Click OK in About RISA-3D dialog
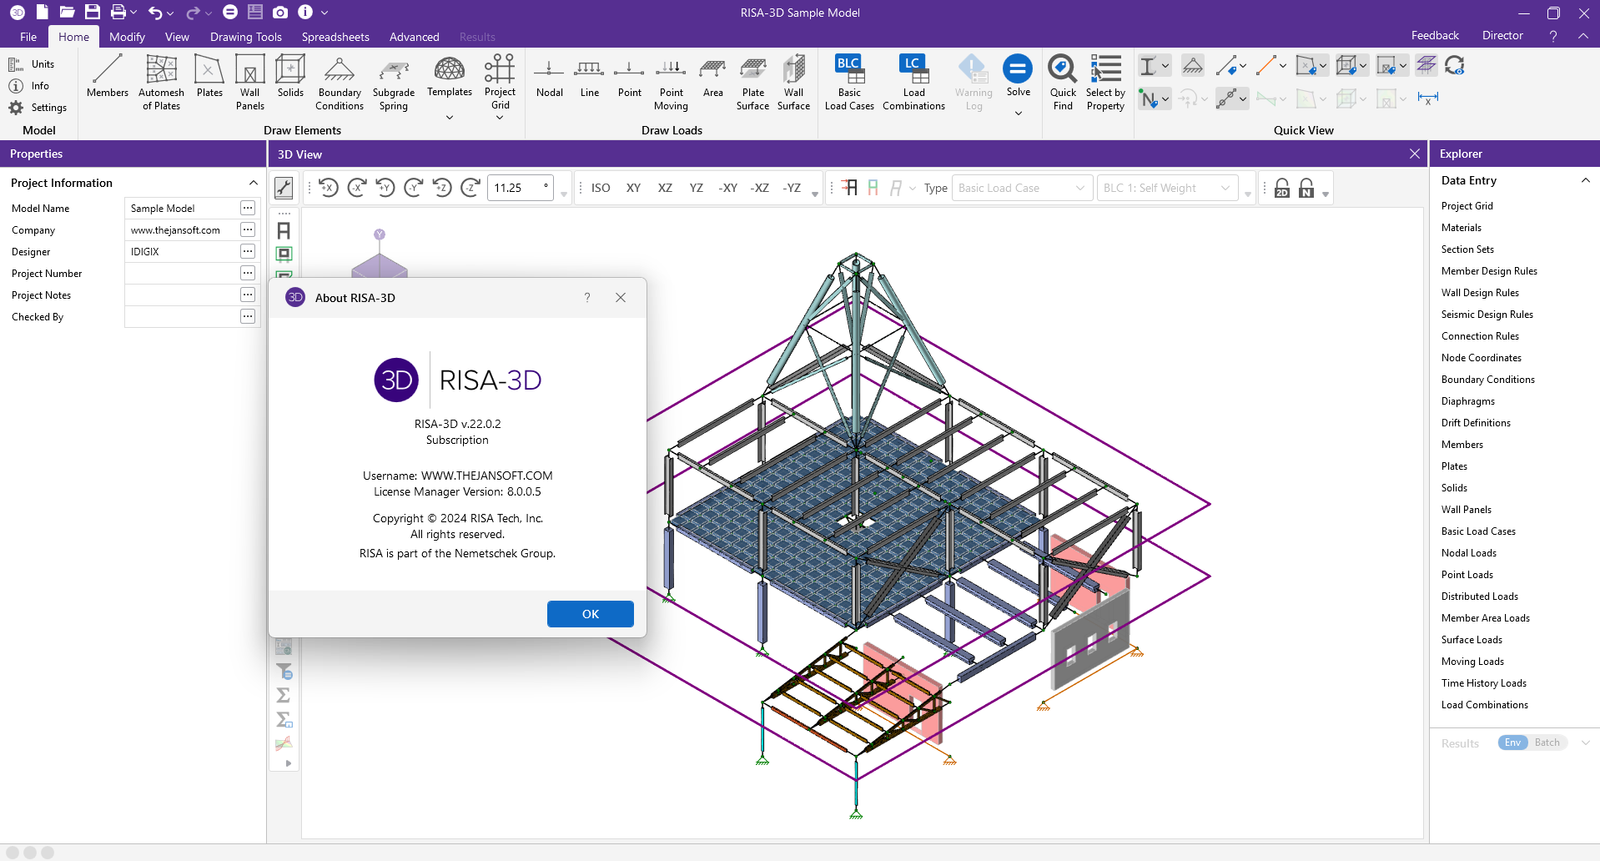 point(590,614)
